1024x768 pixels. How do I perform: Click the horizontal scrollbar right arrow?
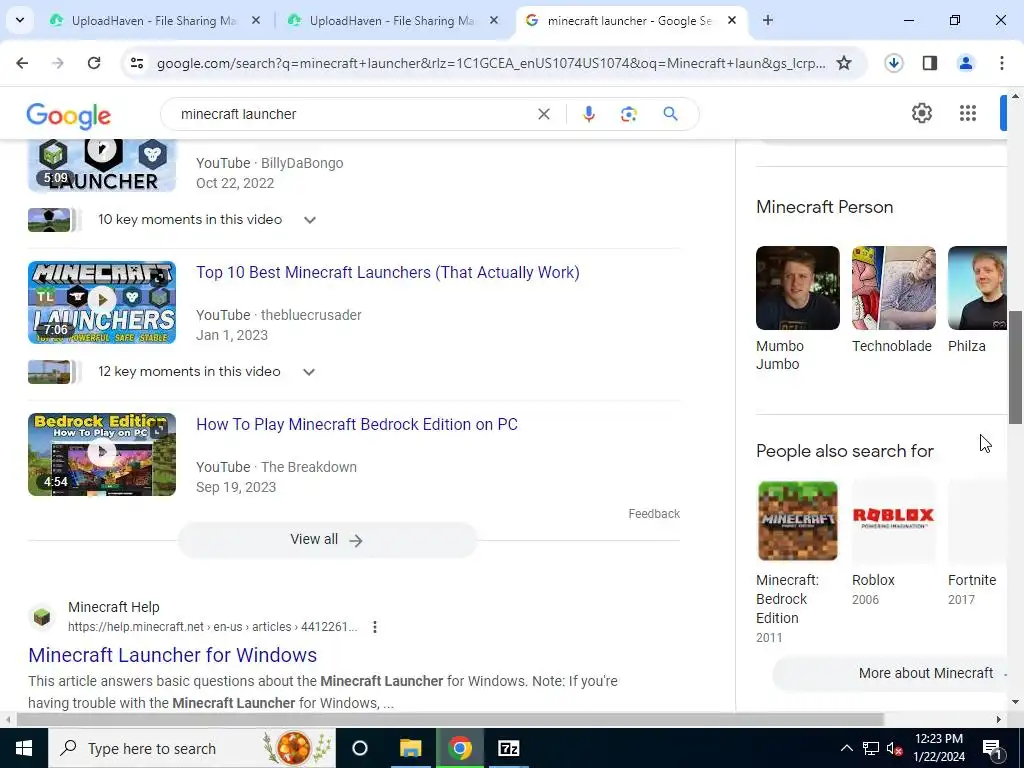pos(999,719)
